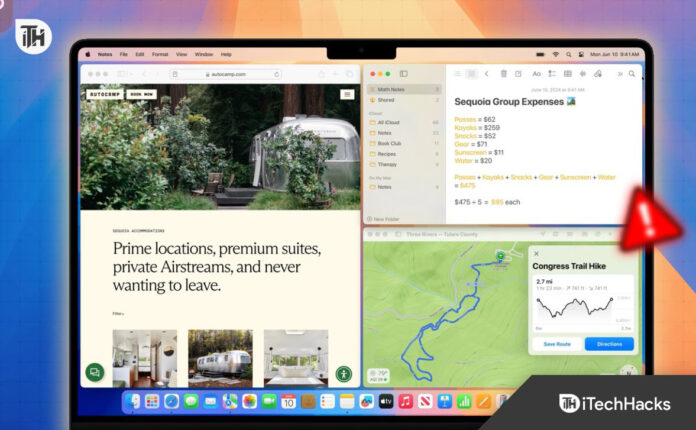The image size is (696, 430).
Task: Open the Music app in the Dock
Action: [x=406, y=401]
